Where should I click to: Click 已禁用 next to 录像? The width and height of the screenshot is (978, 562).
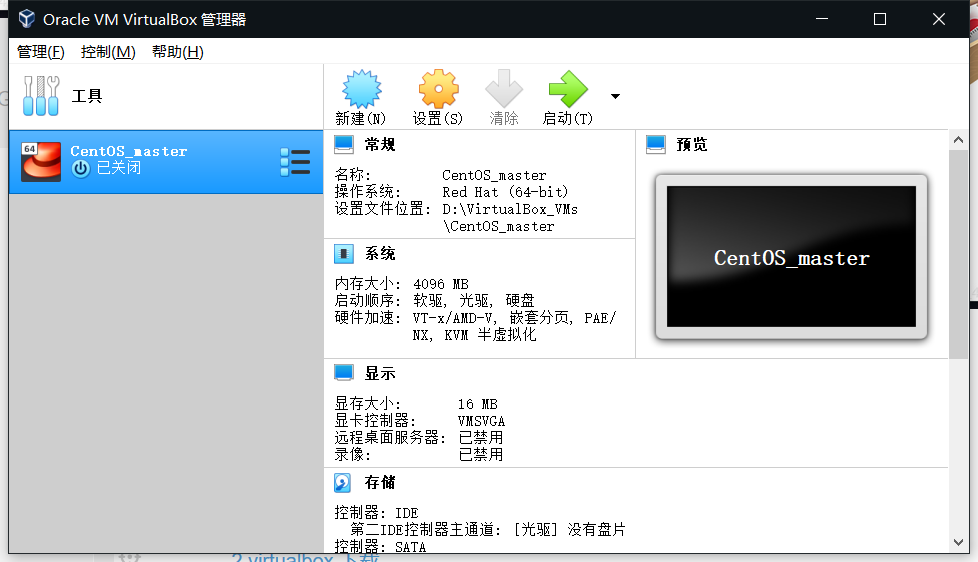(x=481, y=455)
